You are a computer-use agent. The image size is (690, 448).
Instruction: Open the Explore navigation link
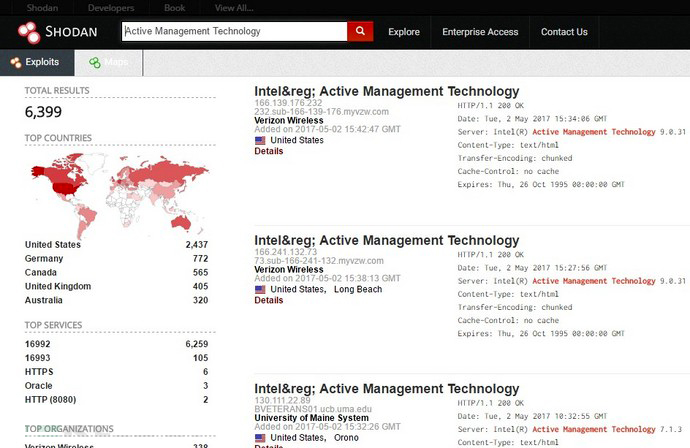tap(404, 32)
